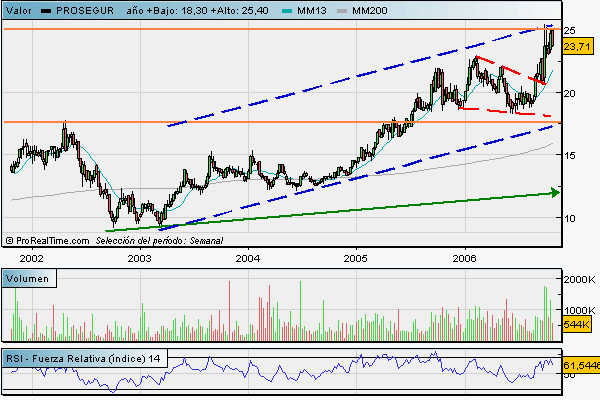Select the PROSEGUR legend entry
This screenshot has height=400, width=600.
(x=85, y=11)
